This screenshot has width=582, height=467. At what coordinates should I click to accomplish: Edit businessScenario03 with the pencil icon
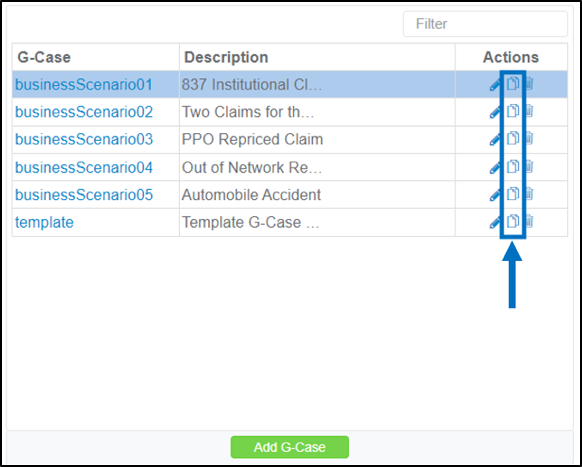[495, 140]
